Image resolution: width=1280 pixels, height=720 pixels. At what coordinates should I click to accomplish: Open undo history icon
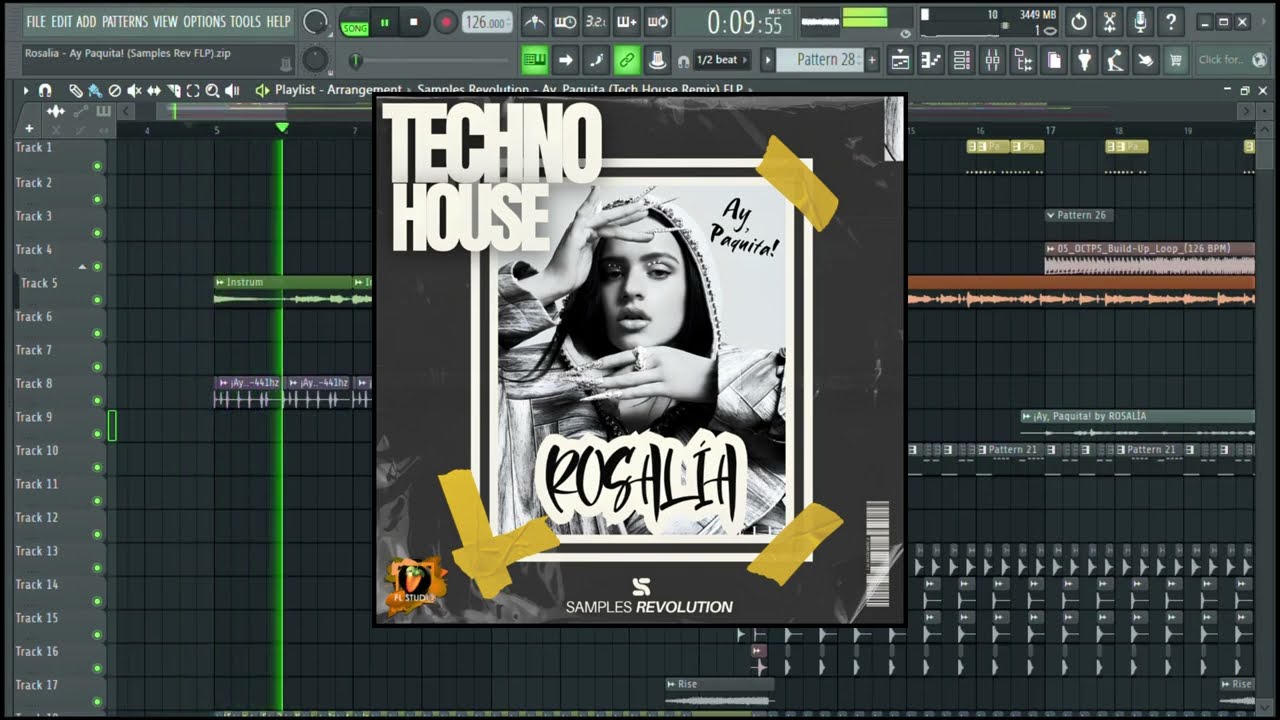tap(1079, 21)
